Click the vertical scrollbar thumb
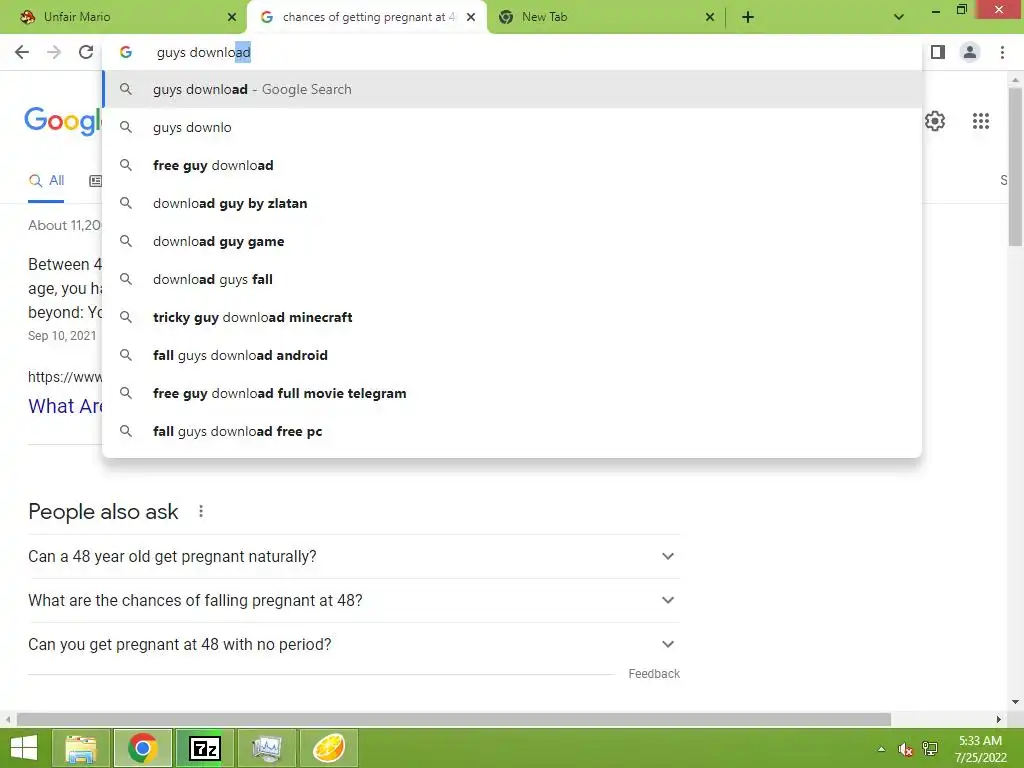 1015,167
